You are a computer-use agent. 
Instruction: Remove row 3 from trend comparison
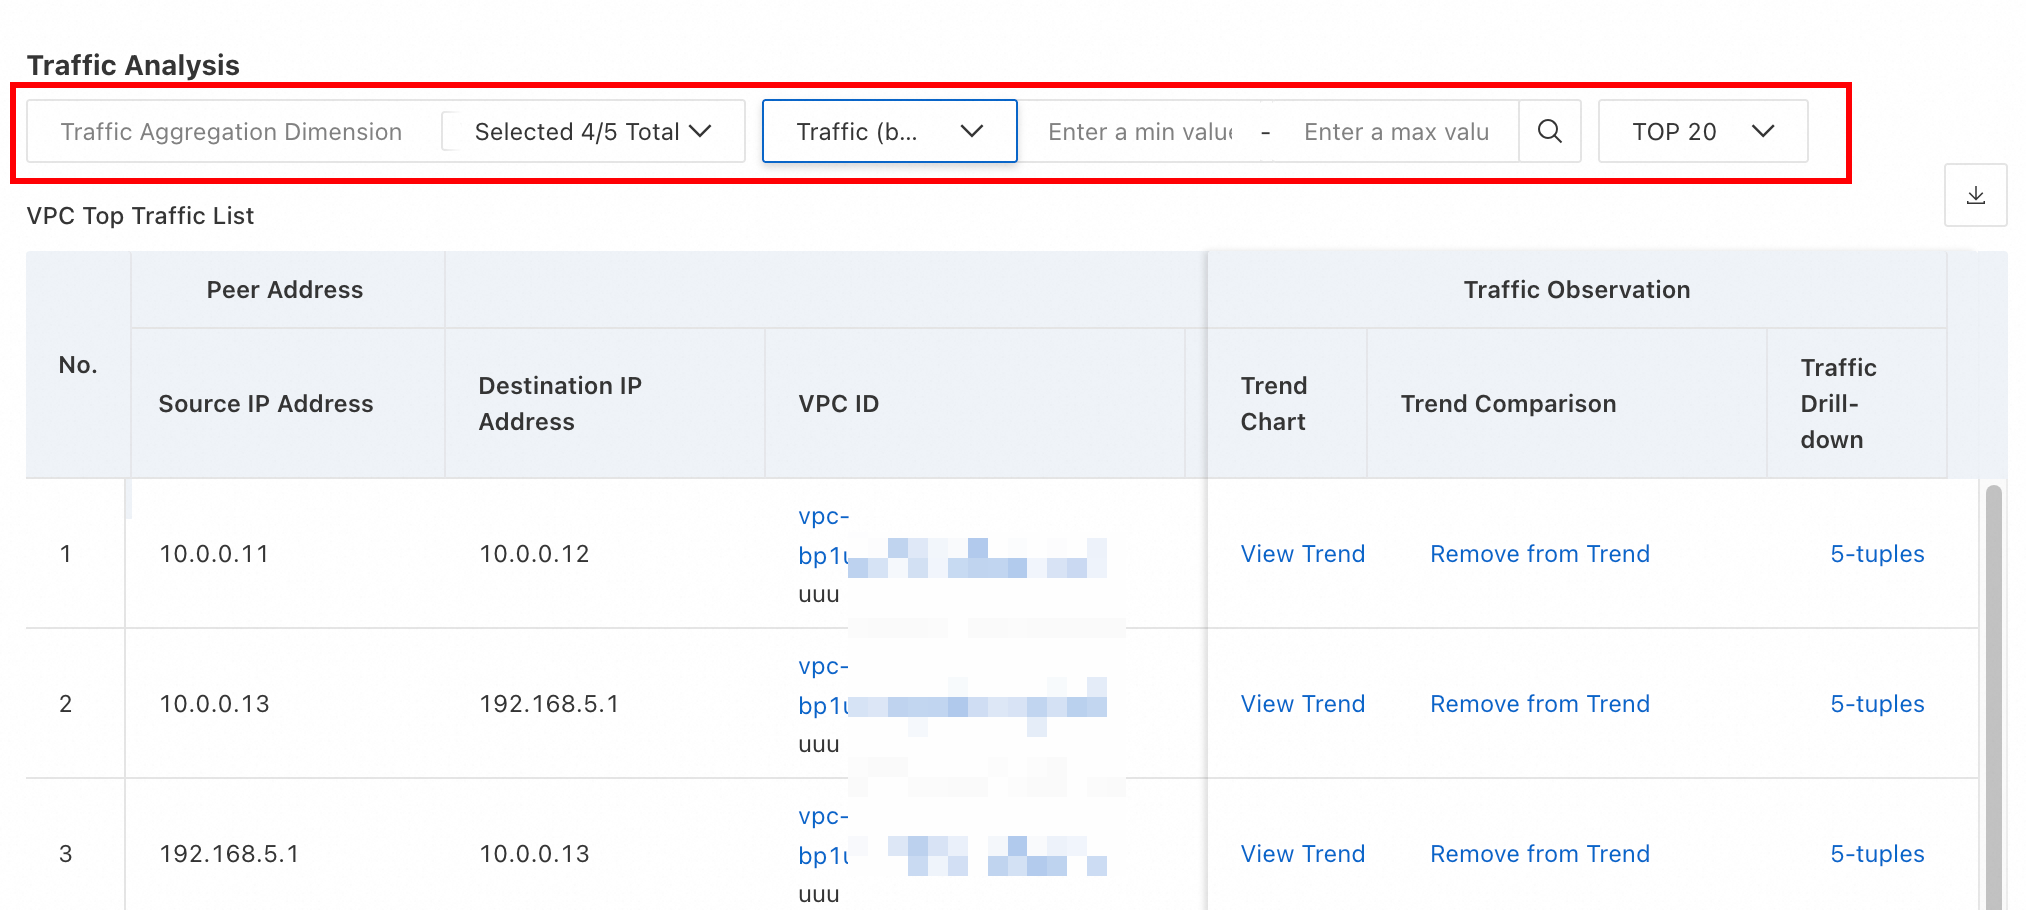coord(1539,854)
